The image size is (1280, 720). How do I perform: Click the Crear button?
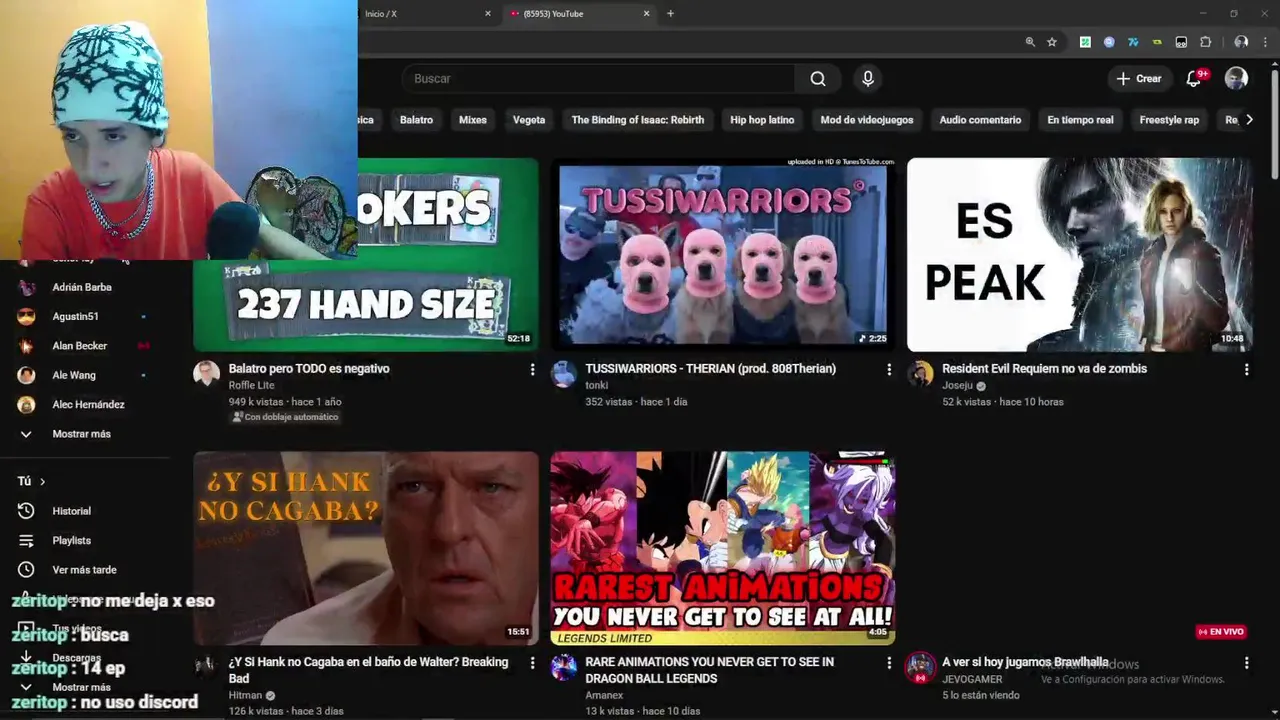pos(1139,79)
